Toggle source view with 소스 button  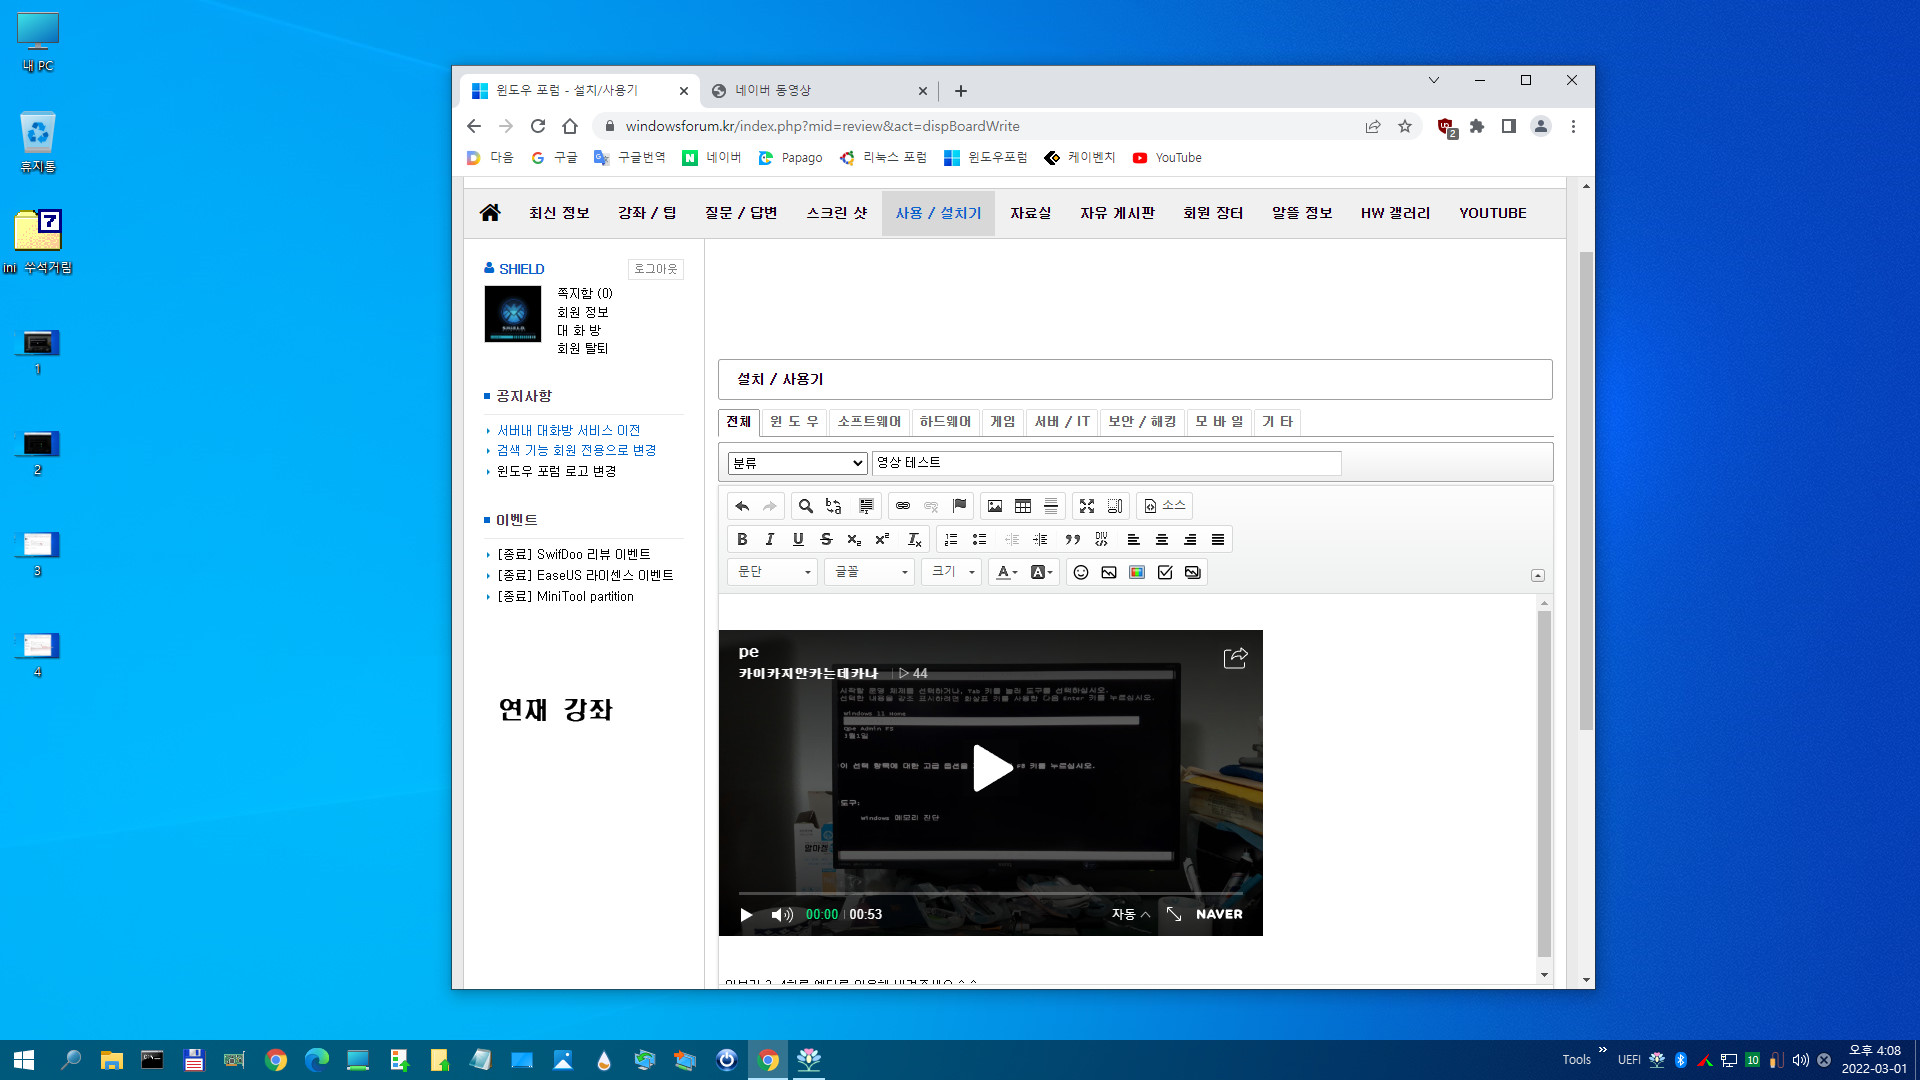pos(1165,506)
